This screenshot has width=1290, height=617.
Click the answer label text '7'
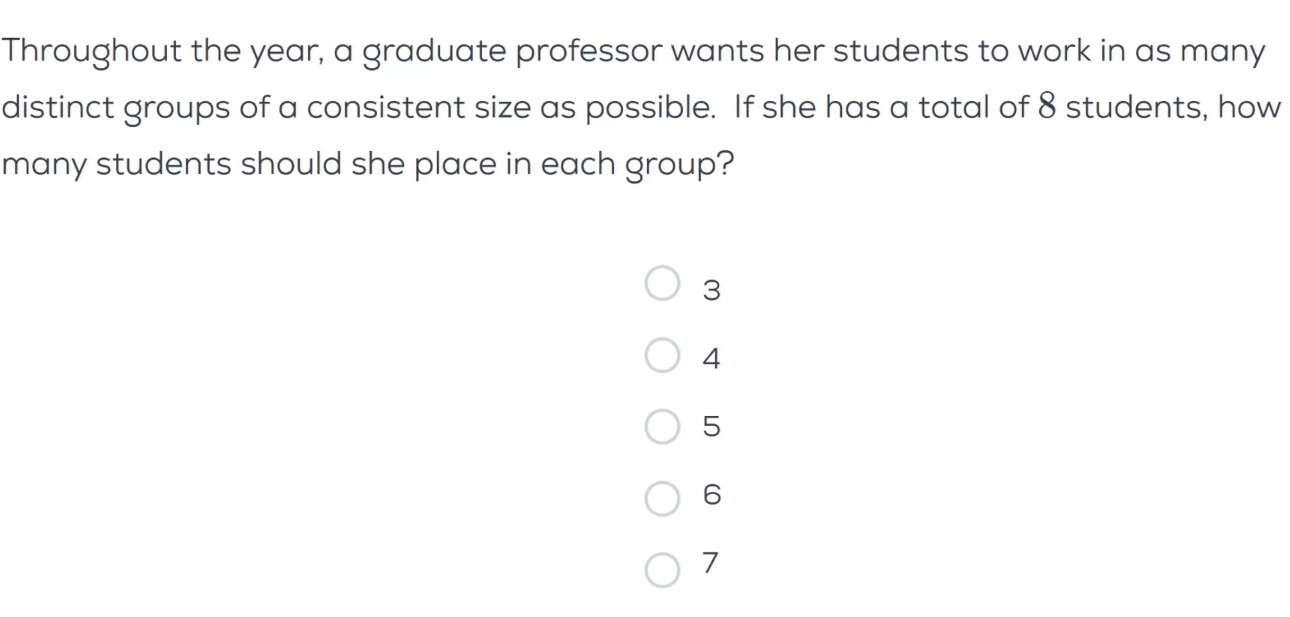pos(711,564)
